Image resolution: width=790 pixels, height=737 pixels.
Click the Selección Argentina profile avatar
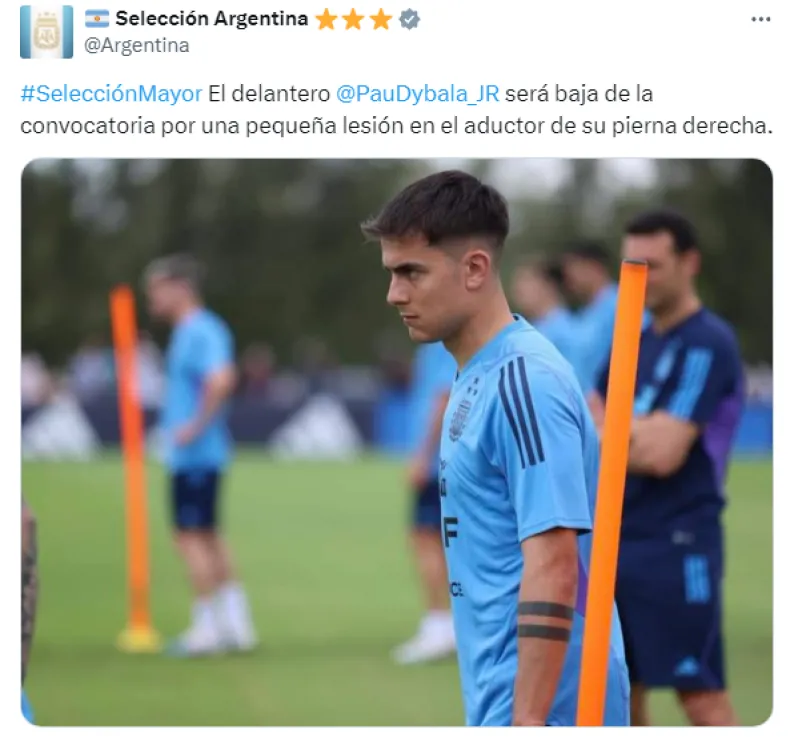pos(46,32)
